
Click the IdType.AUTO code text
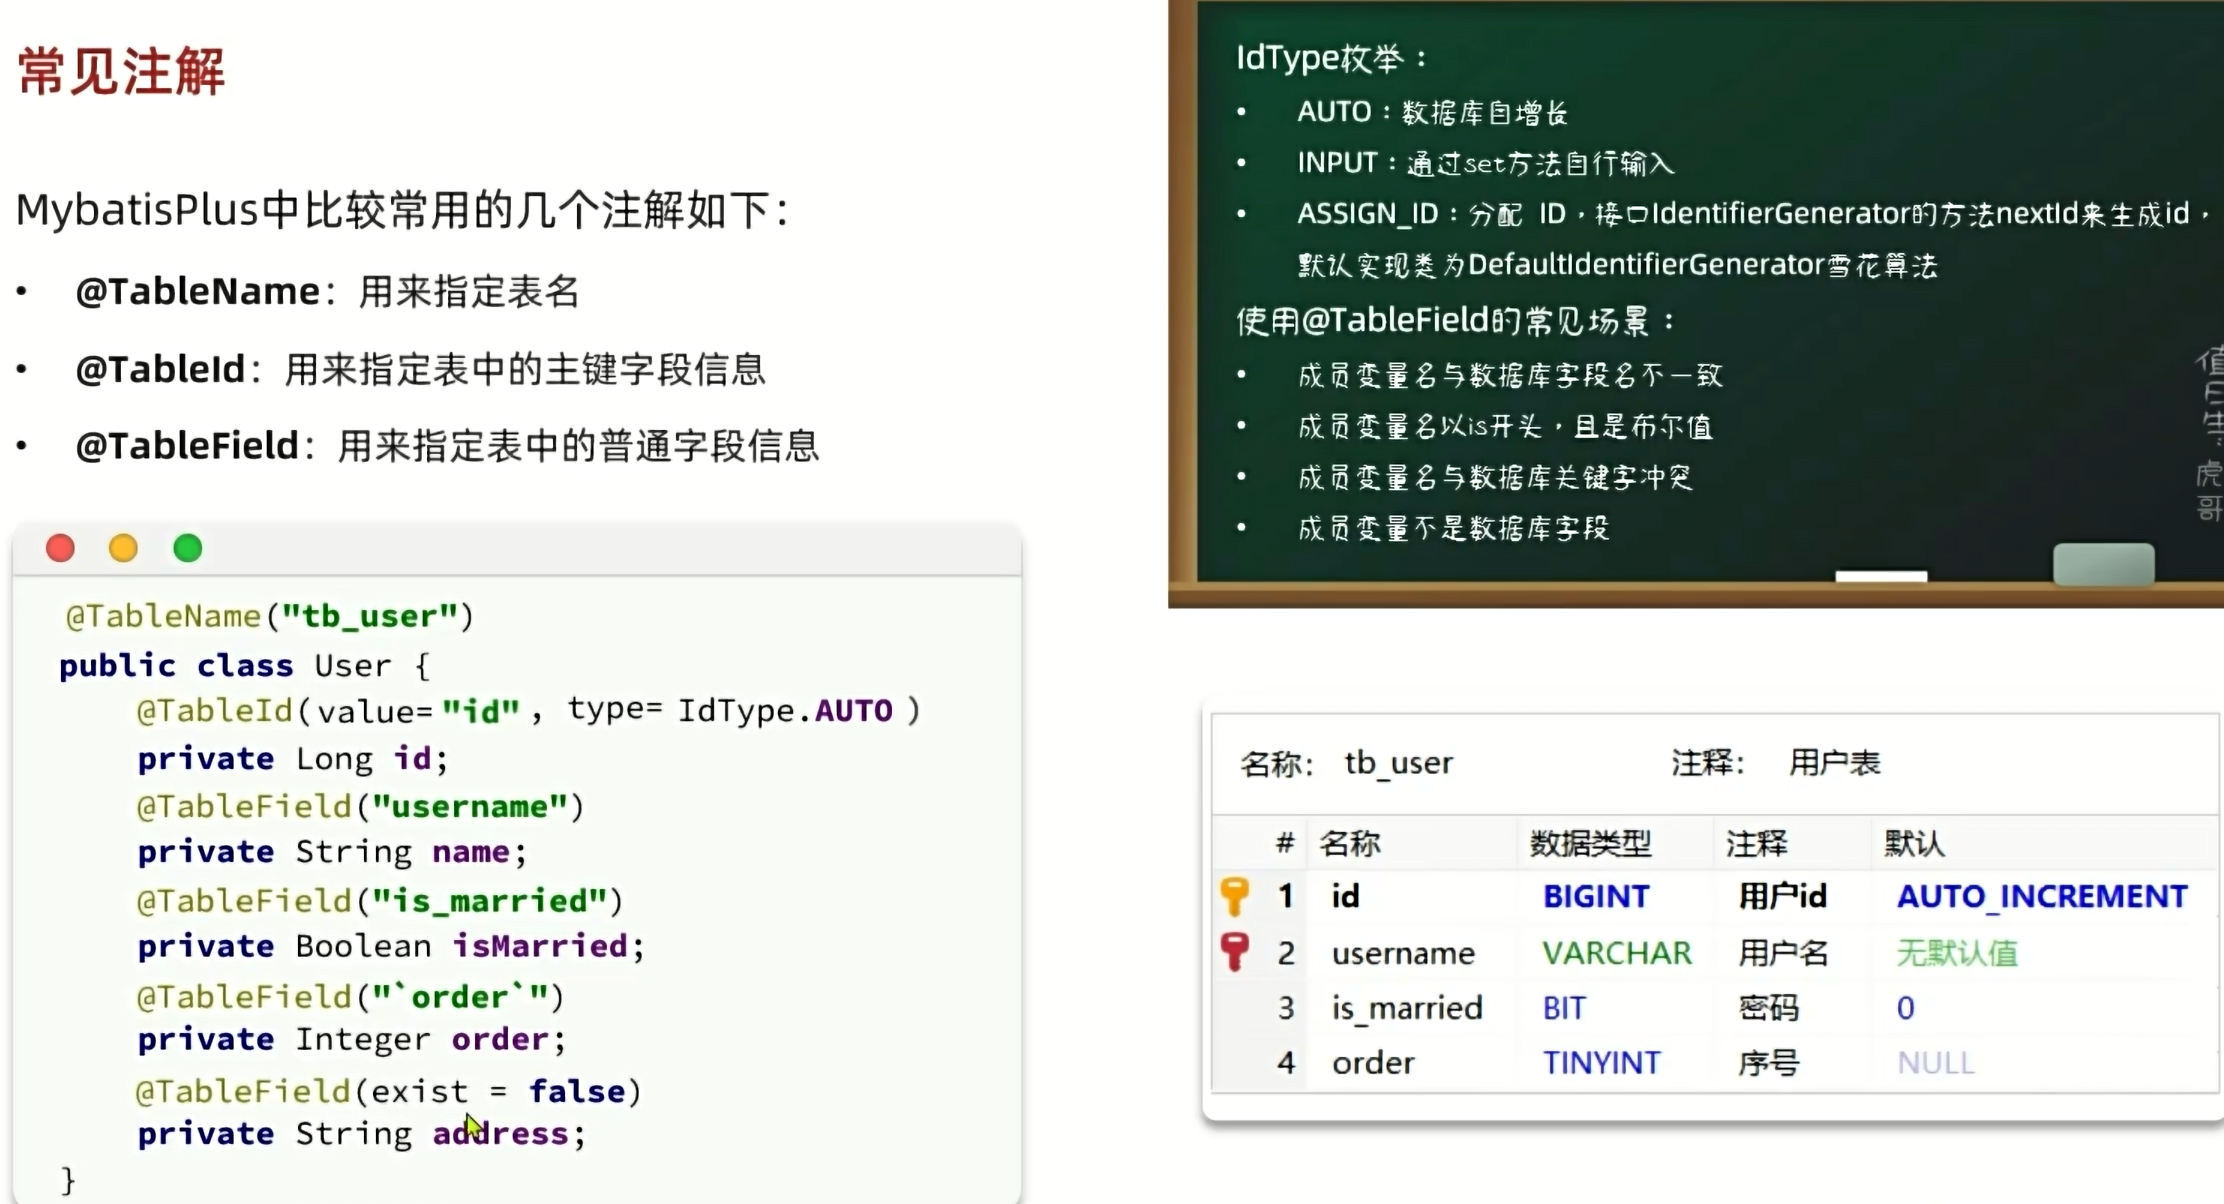[x=785, y=711]
